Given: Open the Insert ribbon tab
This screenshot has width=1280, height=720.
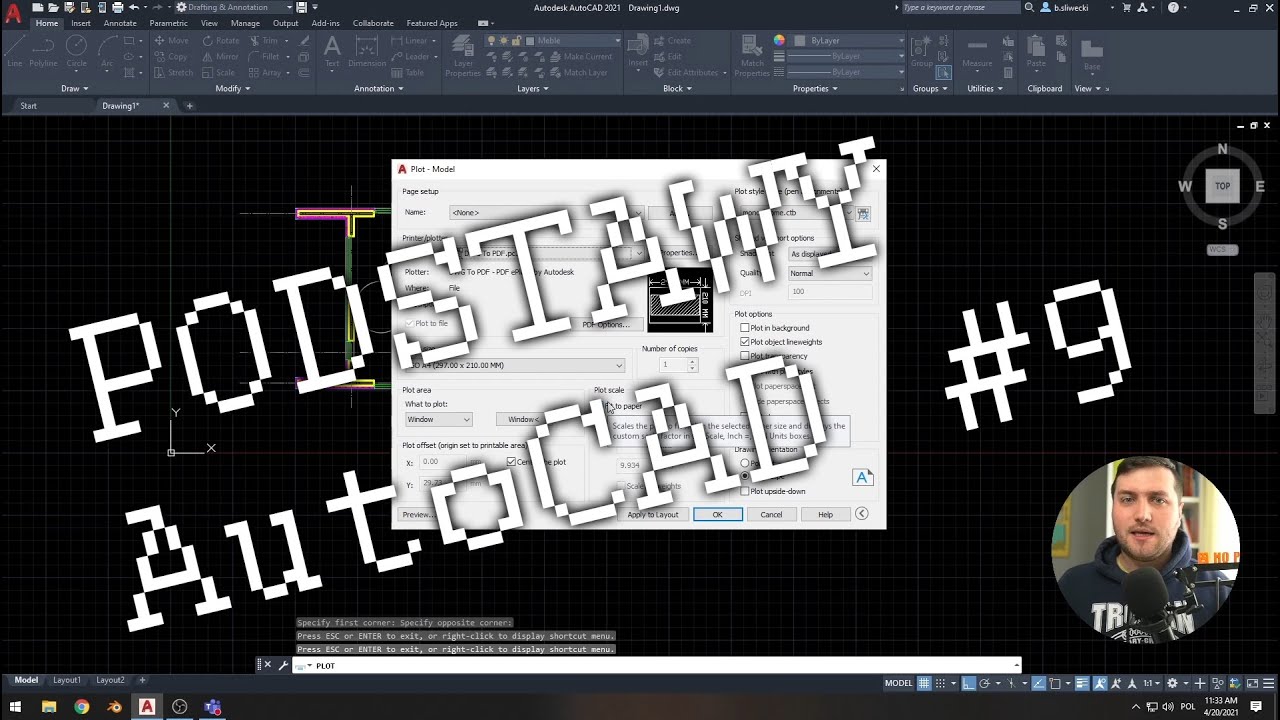Looking at the screenshot, I should click(x=81, y=23).
